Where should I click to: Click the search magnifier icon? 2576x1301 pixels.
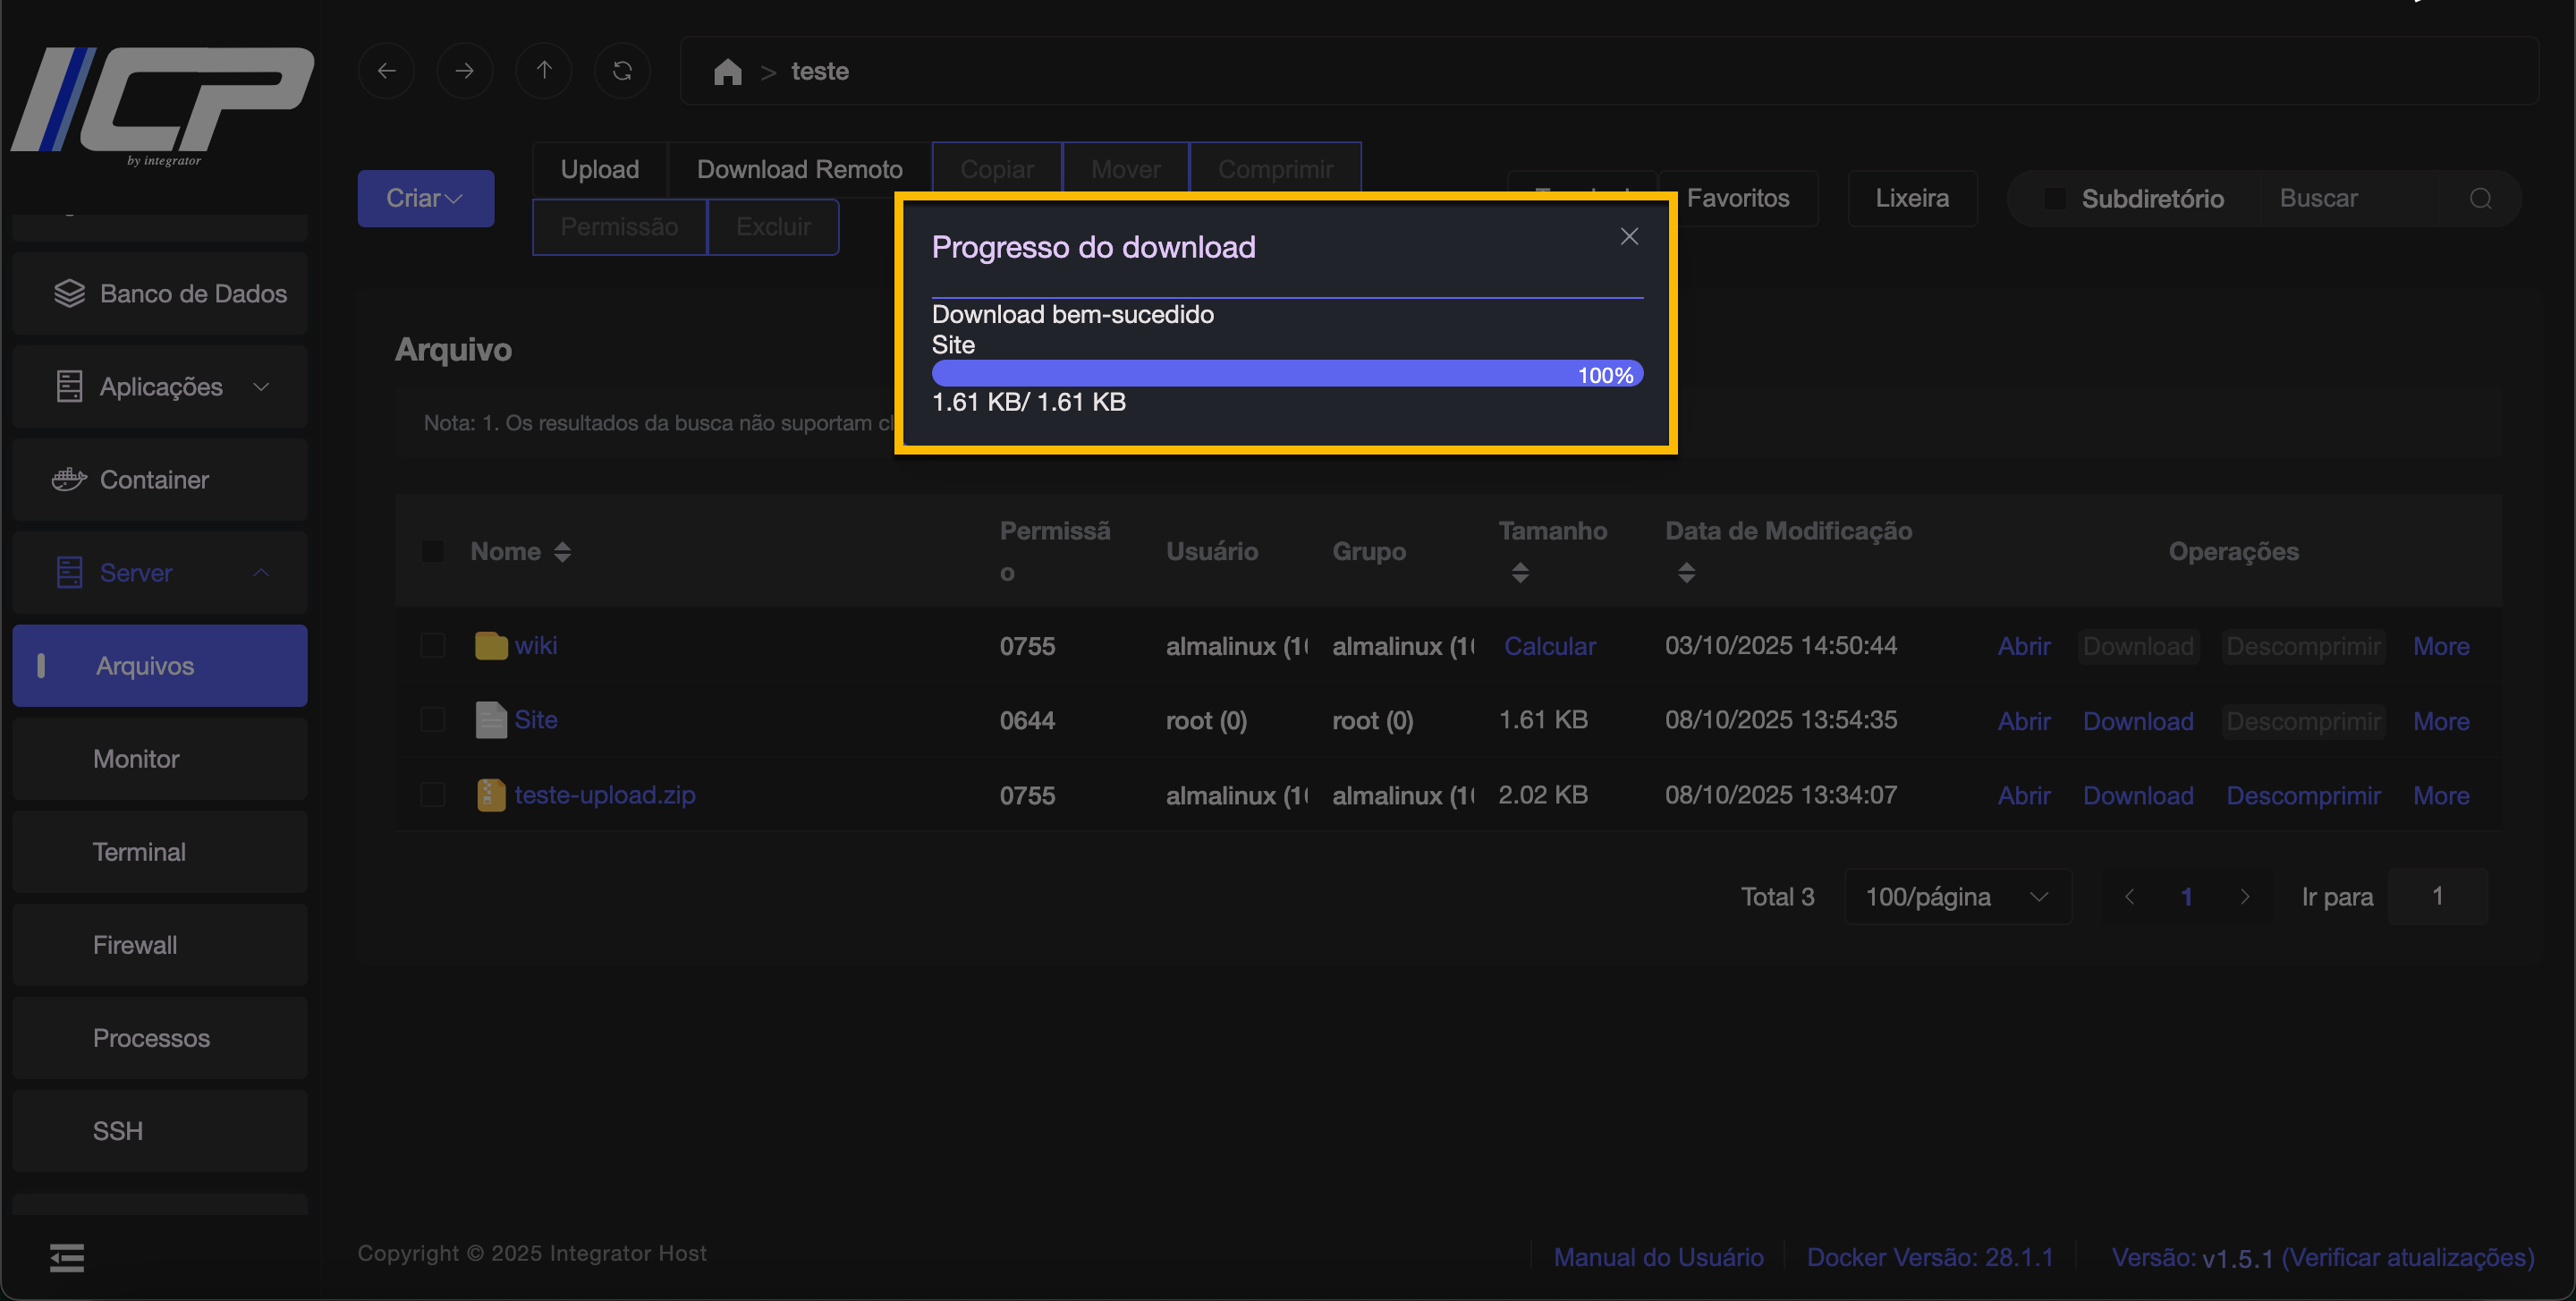pyautogui.click(x=2480, y=198)
